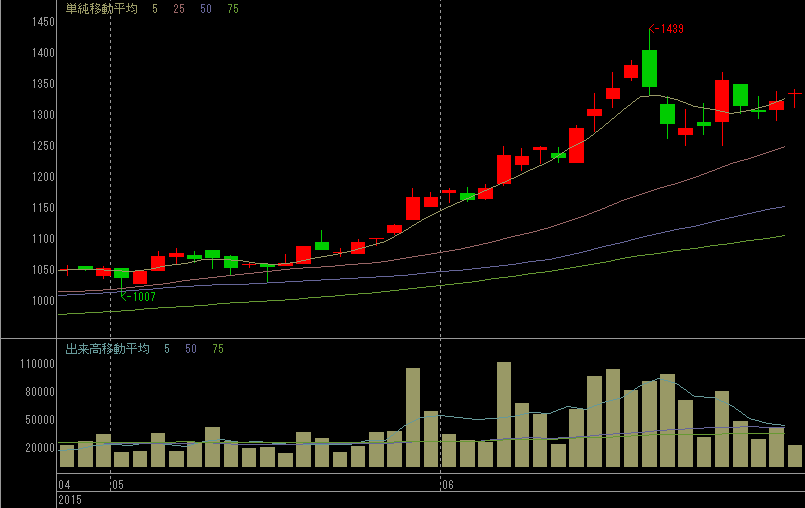Viewport: 805px width, 508px height.
Task: Click the 2015 year label
Action: point(70,500)
